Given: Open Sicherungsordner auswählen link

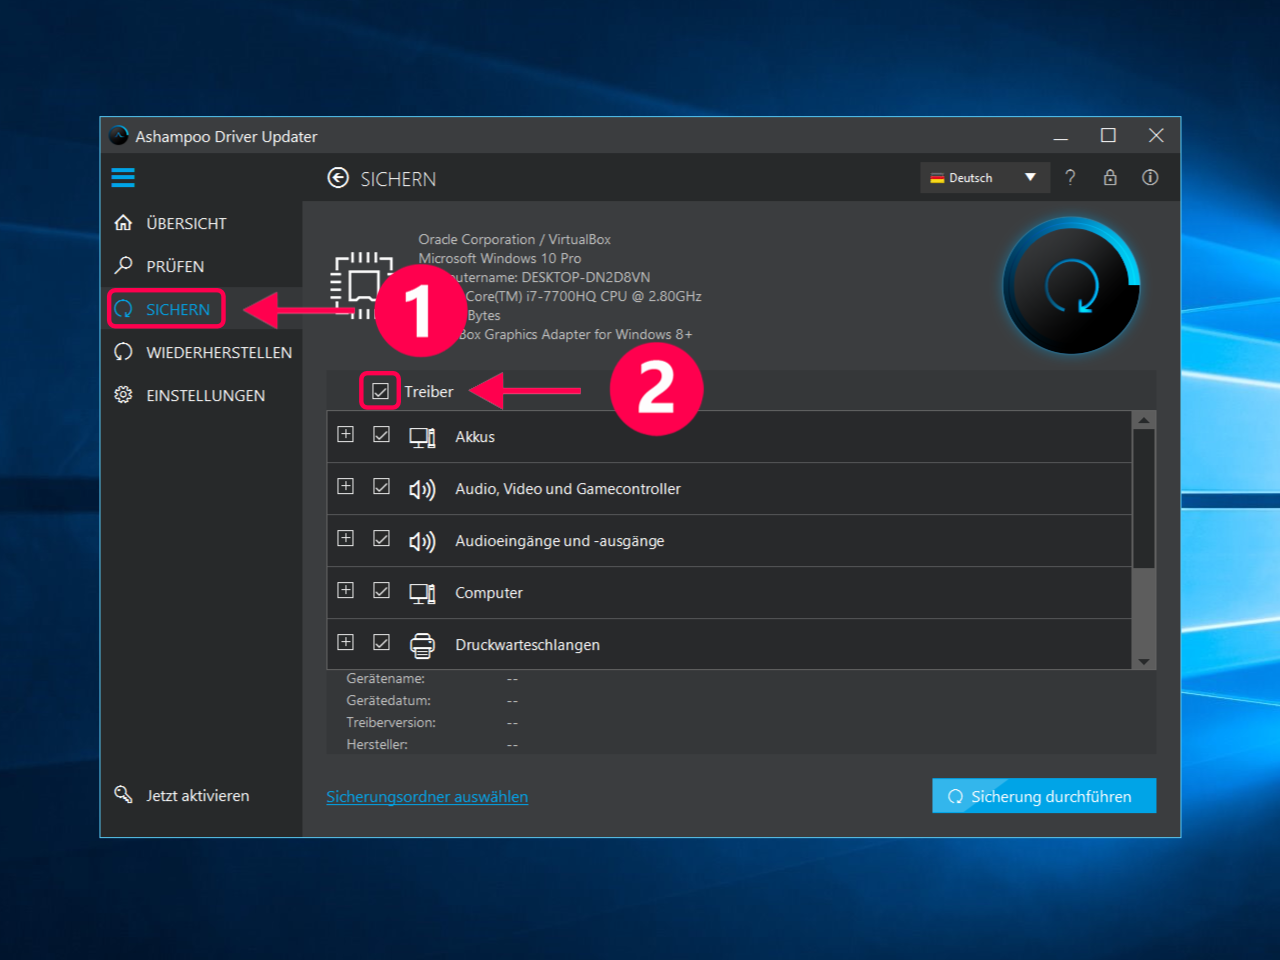Looking at the screenshot, I should coord(427,797).
